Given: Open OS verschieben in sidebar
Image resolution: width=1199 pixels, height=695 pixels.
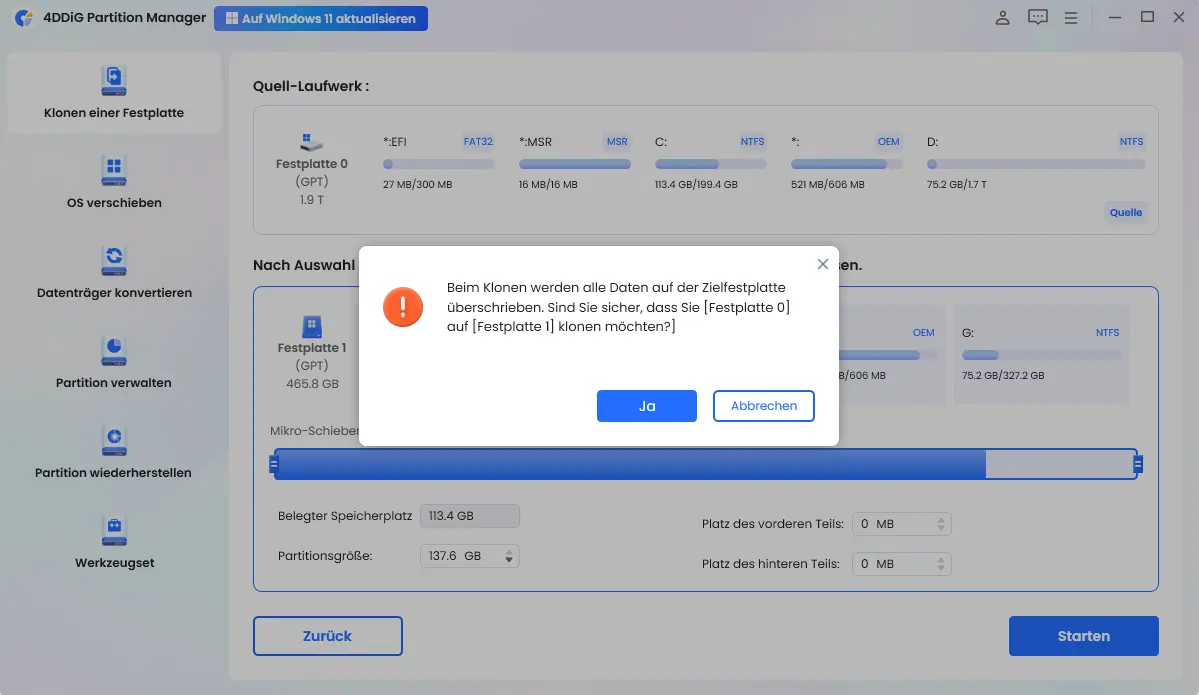Looking at the screenshot, I should click(x=114, y=183).
